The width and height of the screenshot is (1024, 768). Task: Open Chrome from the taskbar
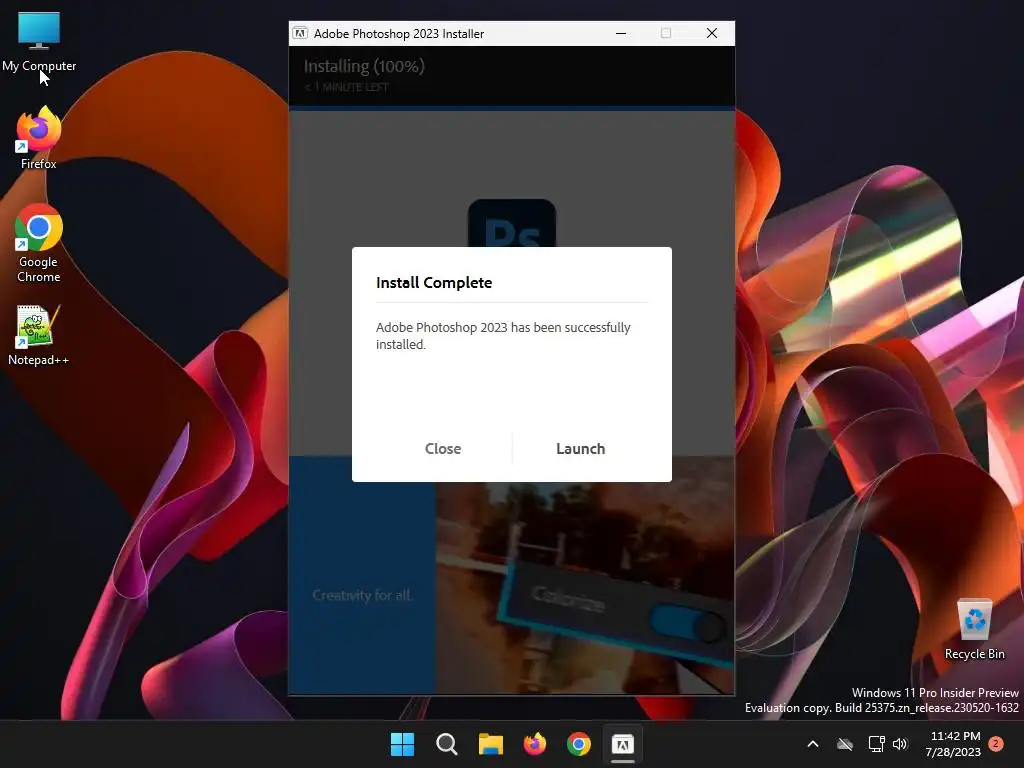[x=579, y=744]
